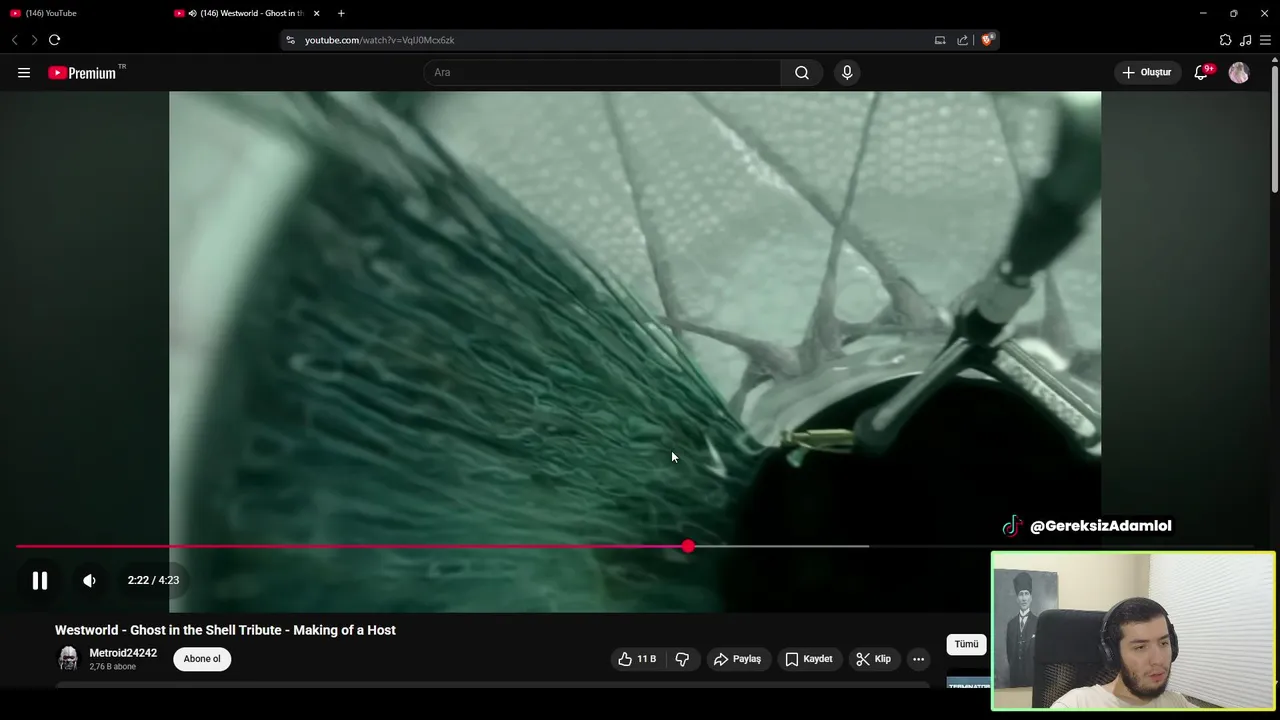Create a clip with Klip
Viewport: 1280px width, 720px height.
pos(874,659)
